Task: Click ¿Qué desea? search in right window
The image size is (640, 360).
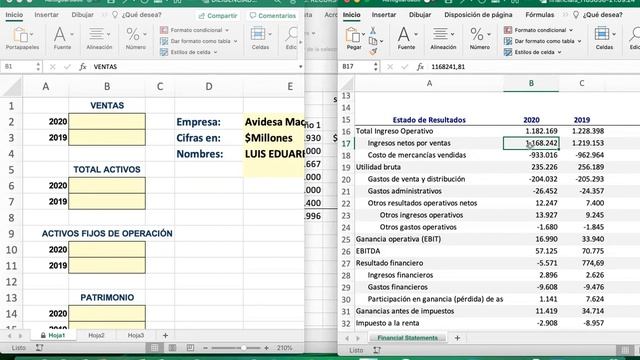Action: point(598,15)
